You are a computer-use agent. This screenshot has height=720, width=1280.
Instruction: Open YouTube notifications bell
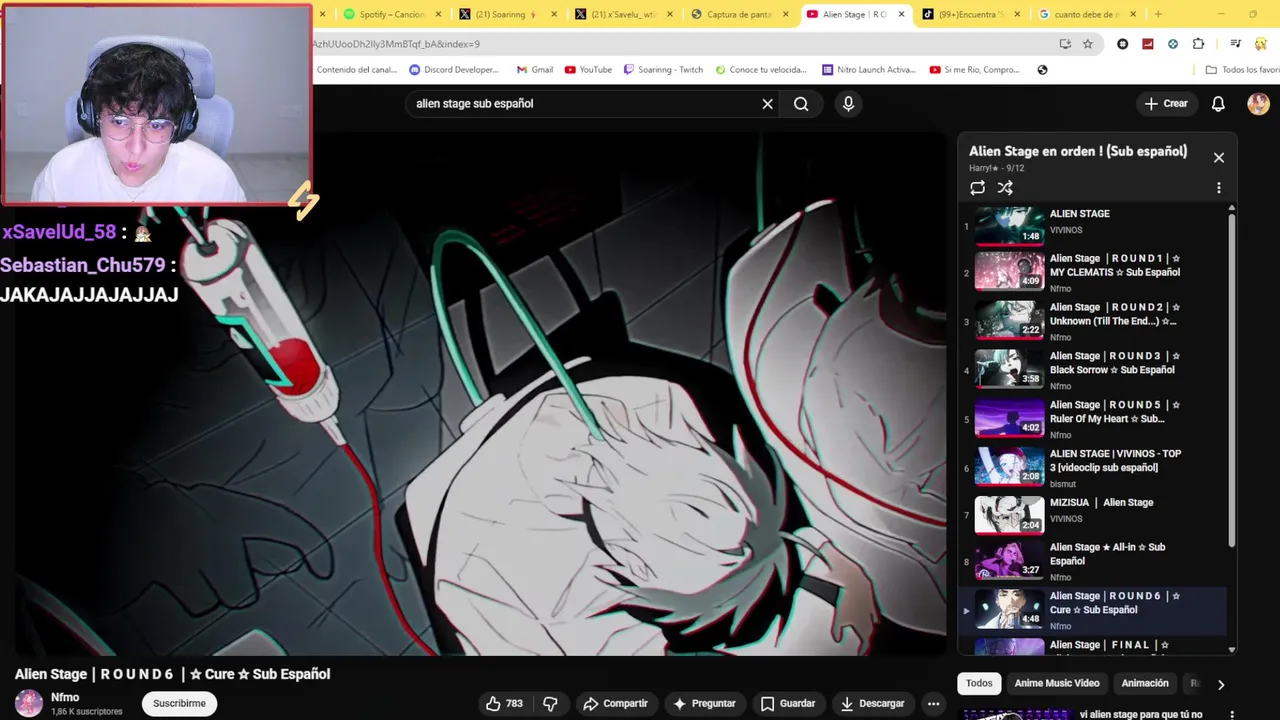tap(1218, 104)
